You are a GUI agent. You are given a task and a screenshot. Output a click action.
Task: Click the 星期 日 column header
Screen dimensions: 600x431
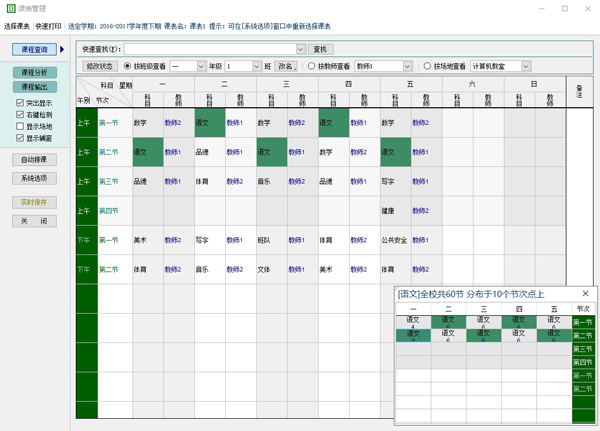(x=535, y=84)
